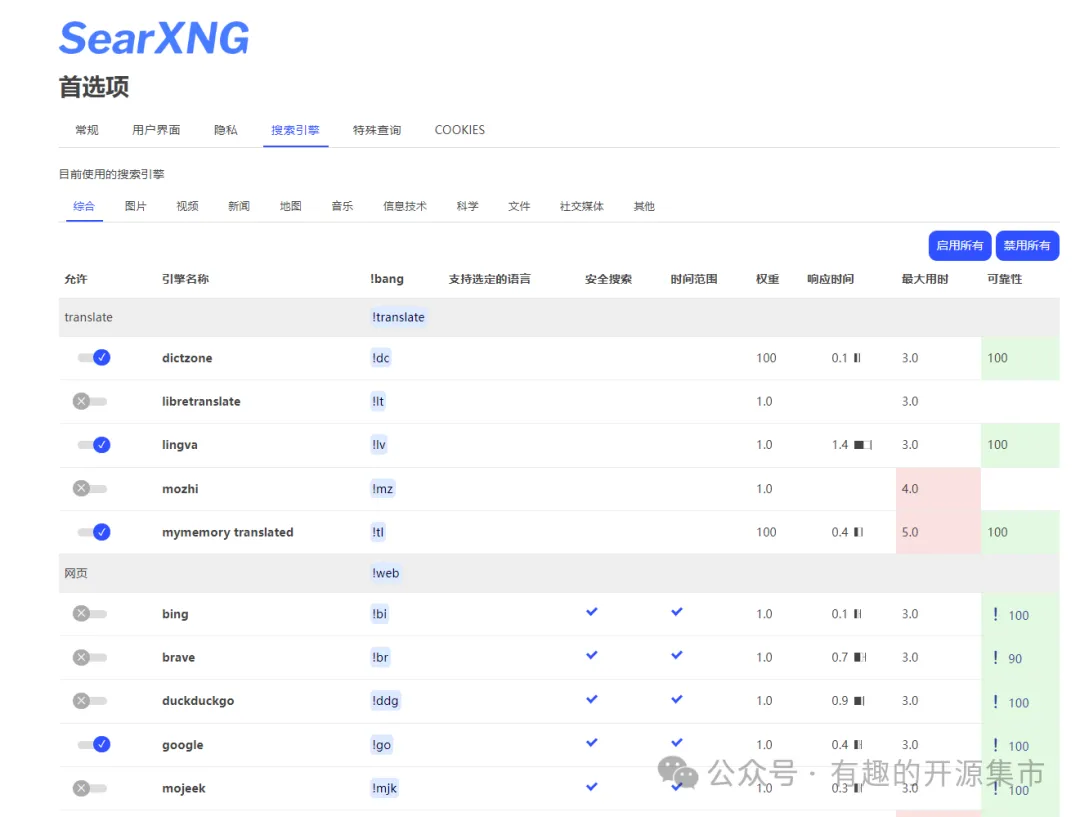Disable the dictzone engine toggle
The width and height of the screenshot is (1080, 817).
pos(94,358)
